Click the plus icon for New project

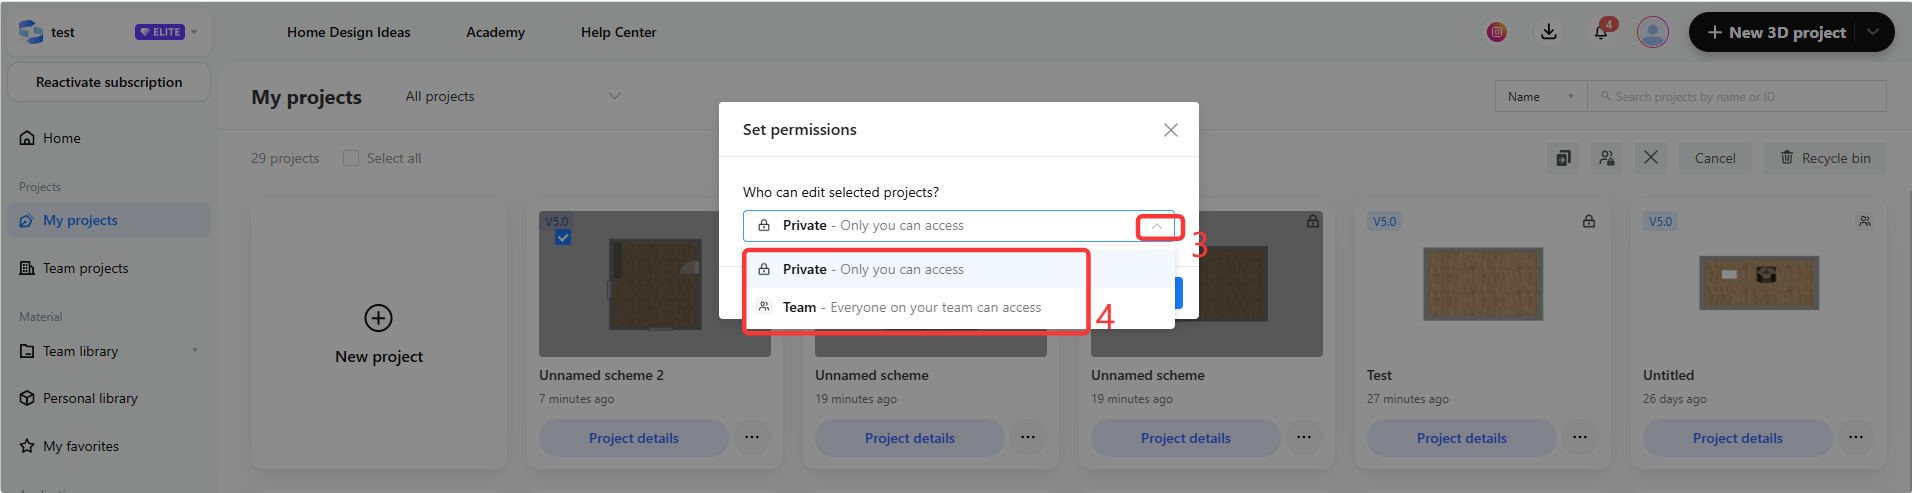point(378,318)
